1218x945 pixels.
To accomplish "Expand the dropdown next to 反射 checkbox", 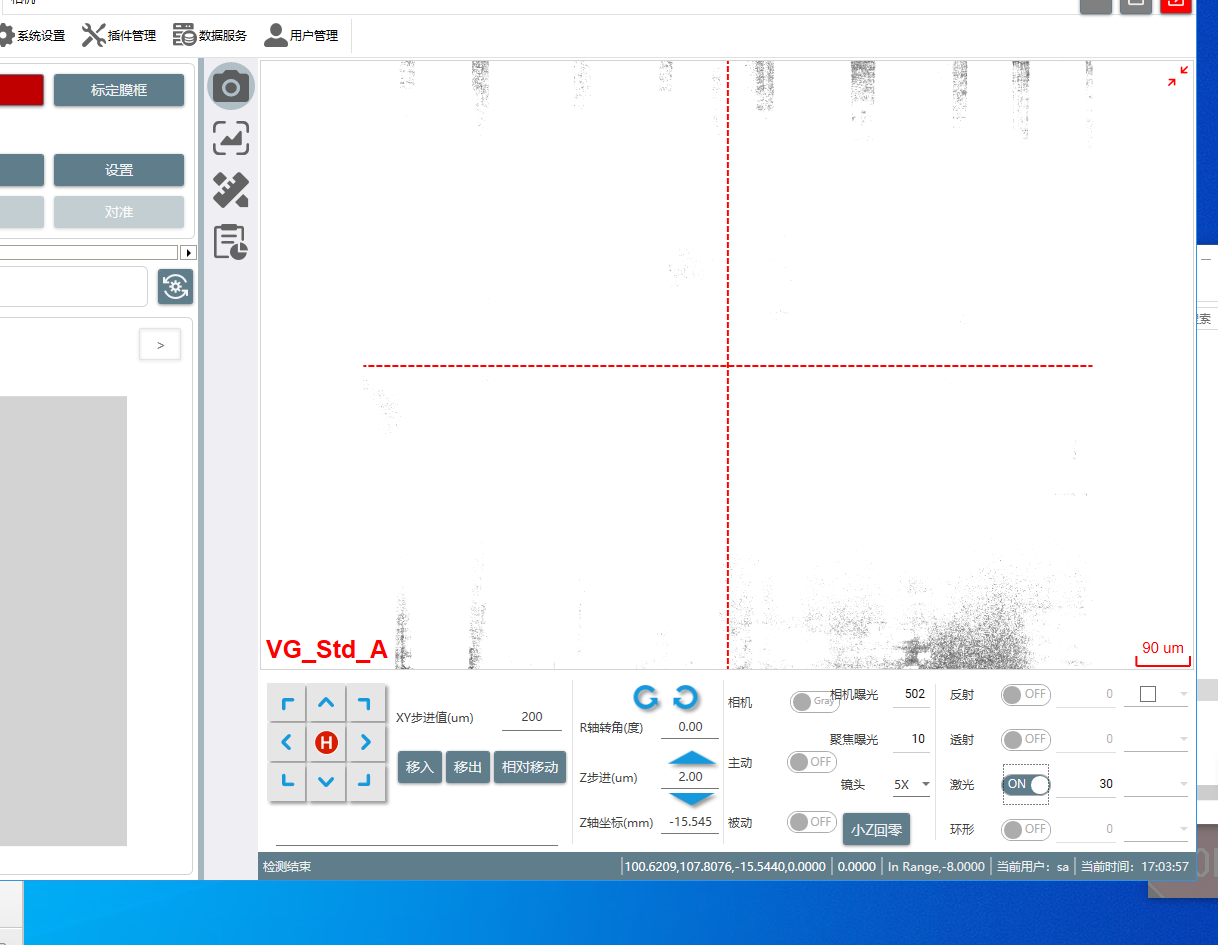I will 1183,694.
